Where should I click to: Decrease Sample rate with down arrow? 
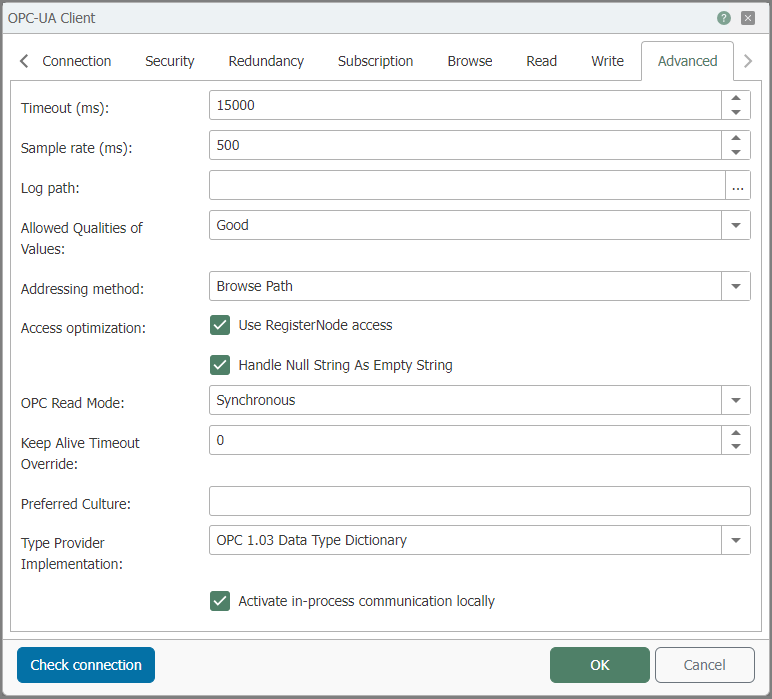736,152
